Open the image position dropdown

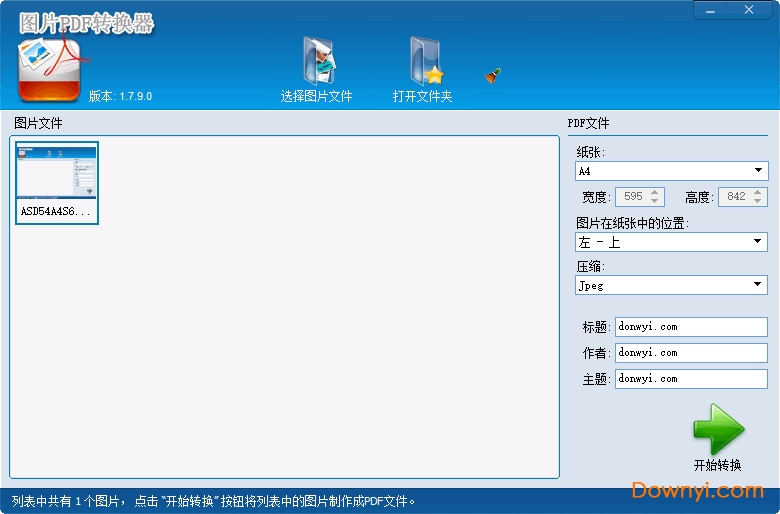pos(672,242)
